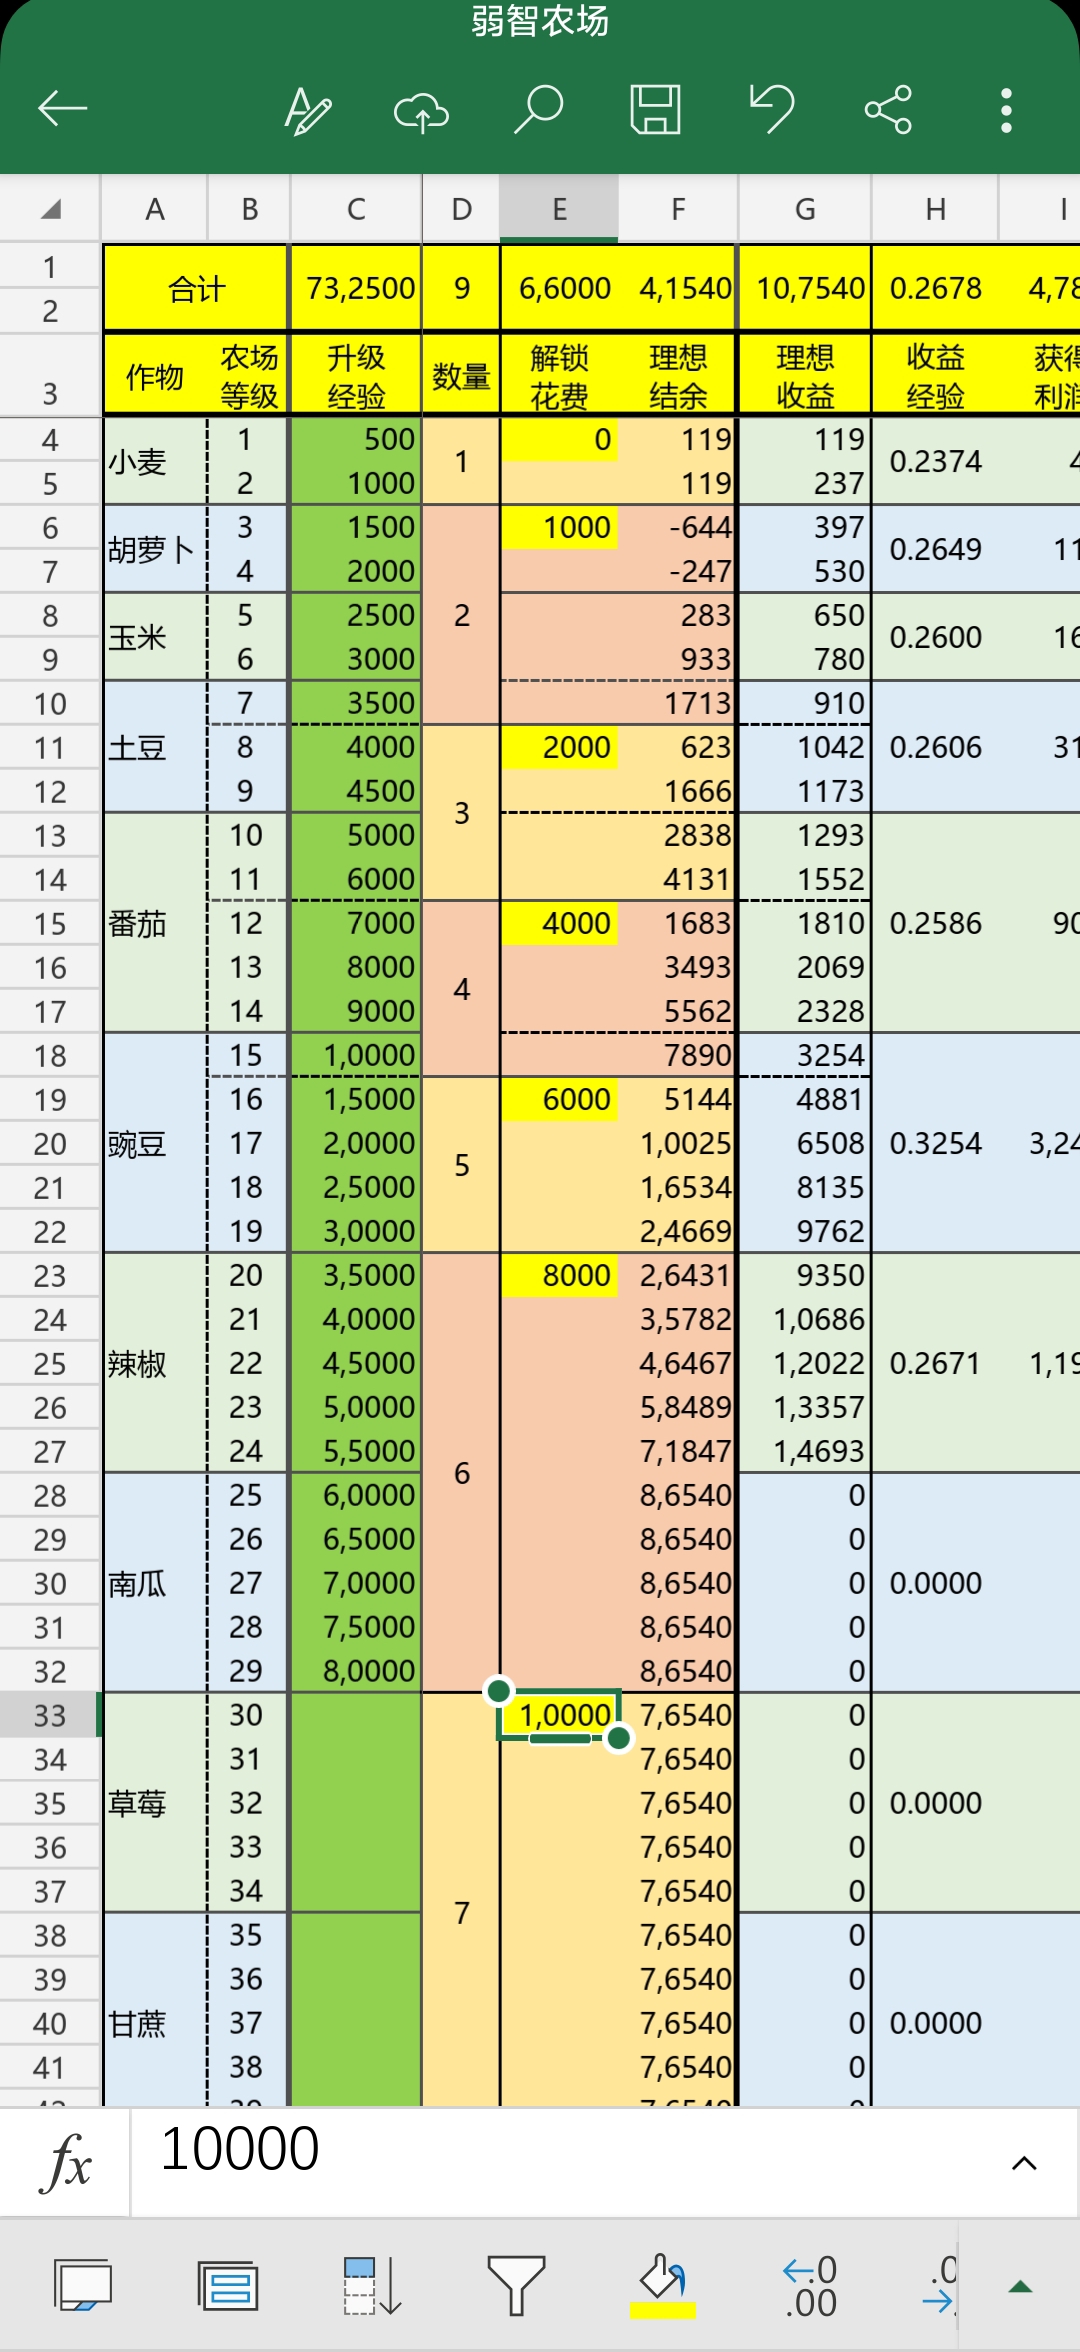Tap the cloud upload icon
This screenshot has width=1080, height=2352.
click(421, 111)
